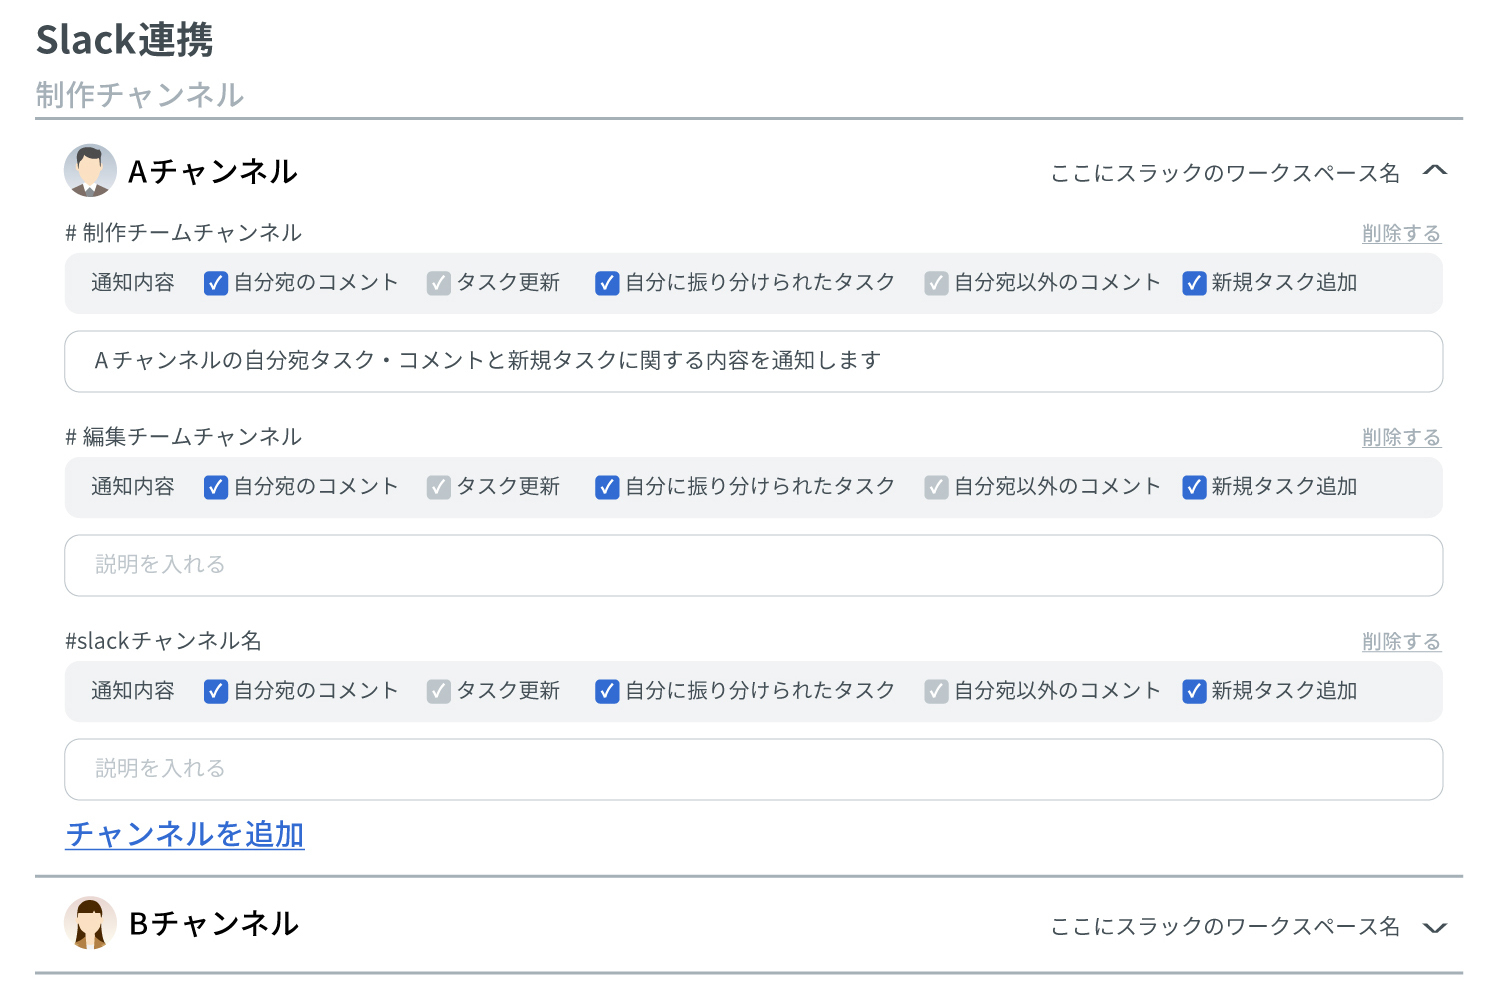Click 削除する for 編集チームチャンネル

1400,437
